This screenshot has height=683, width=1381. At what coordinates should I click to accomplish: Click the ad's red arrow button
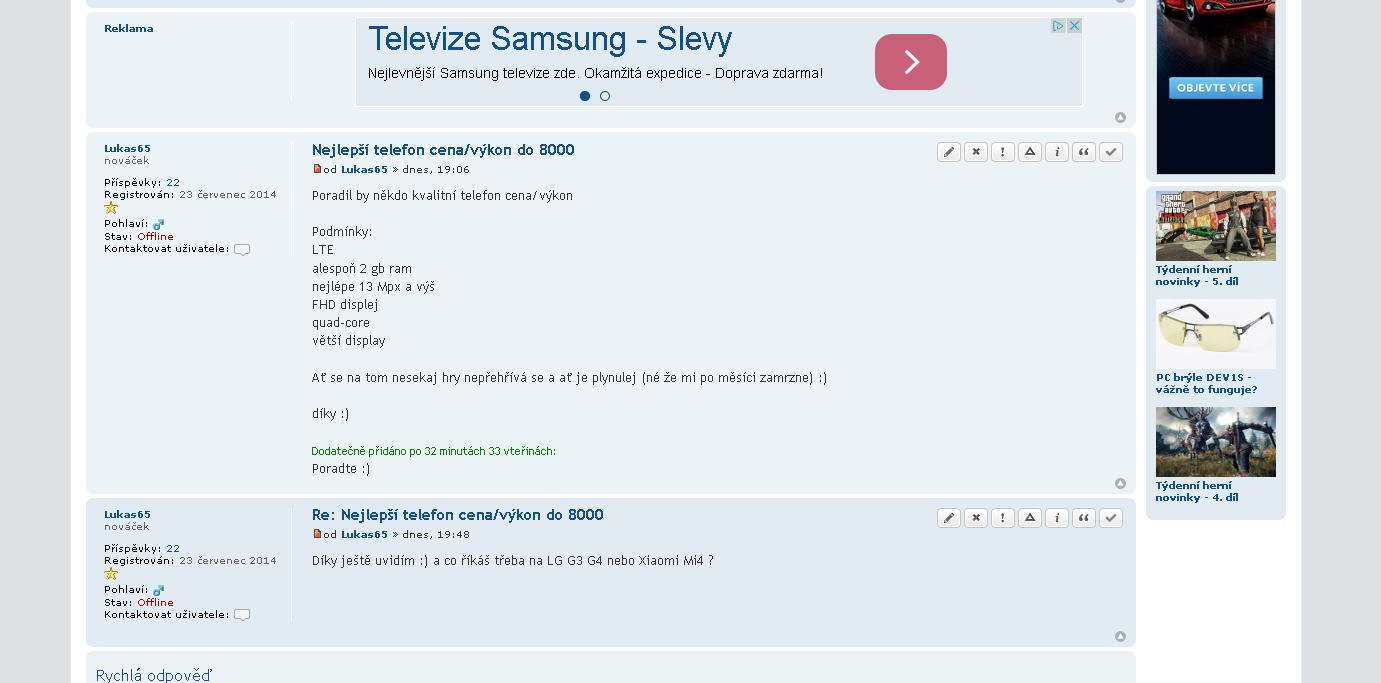pos(911,62)
